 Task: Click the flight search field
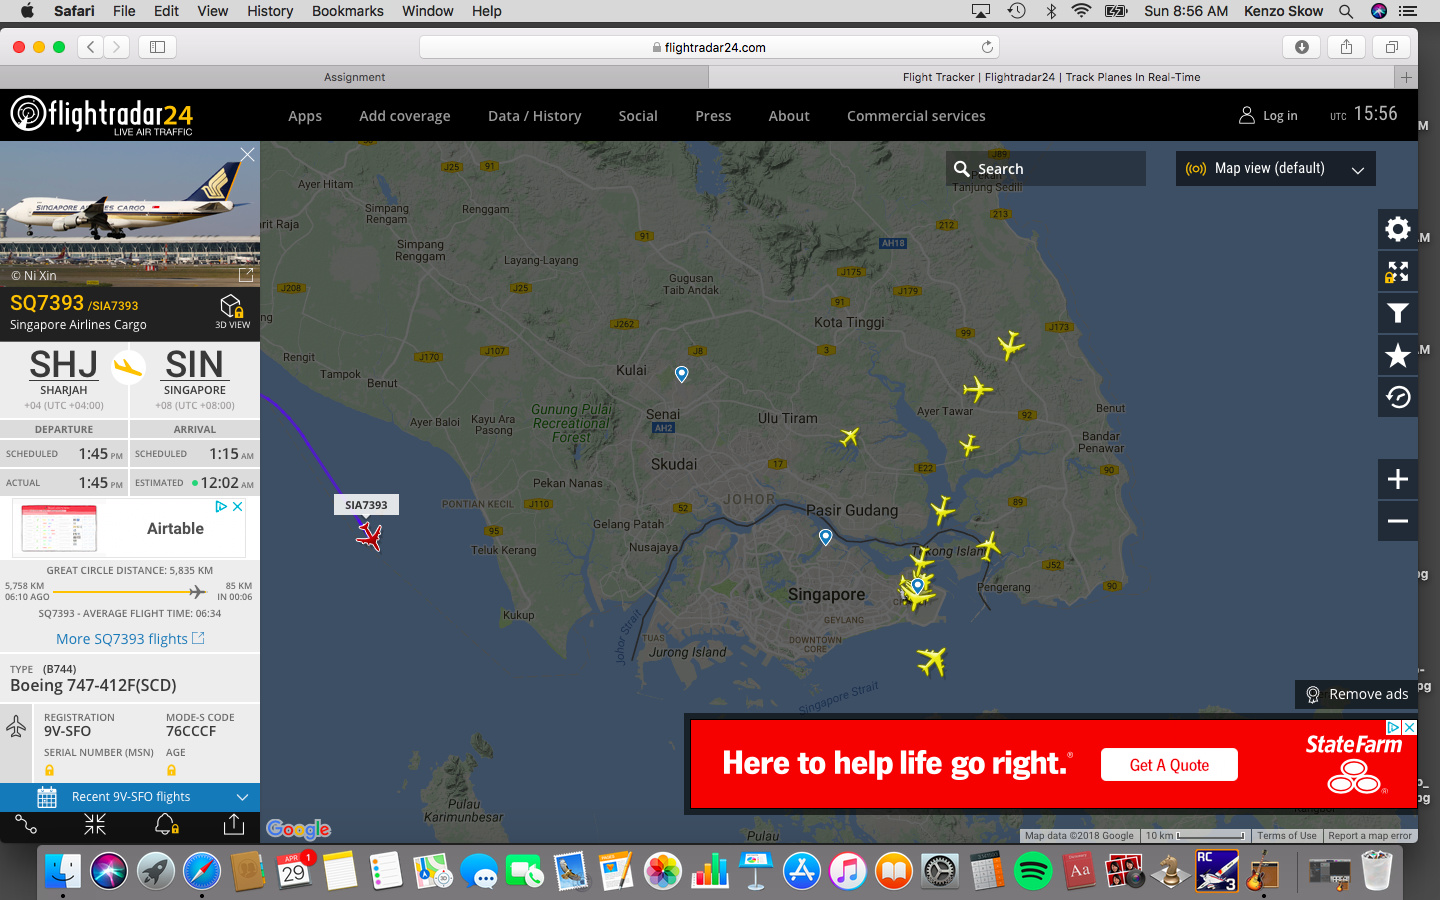pos(1046,169)
